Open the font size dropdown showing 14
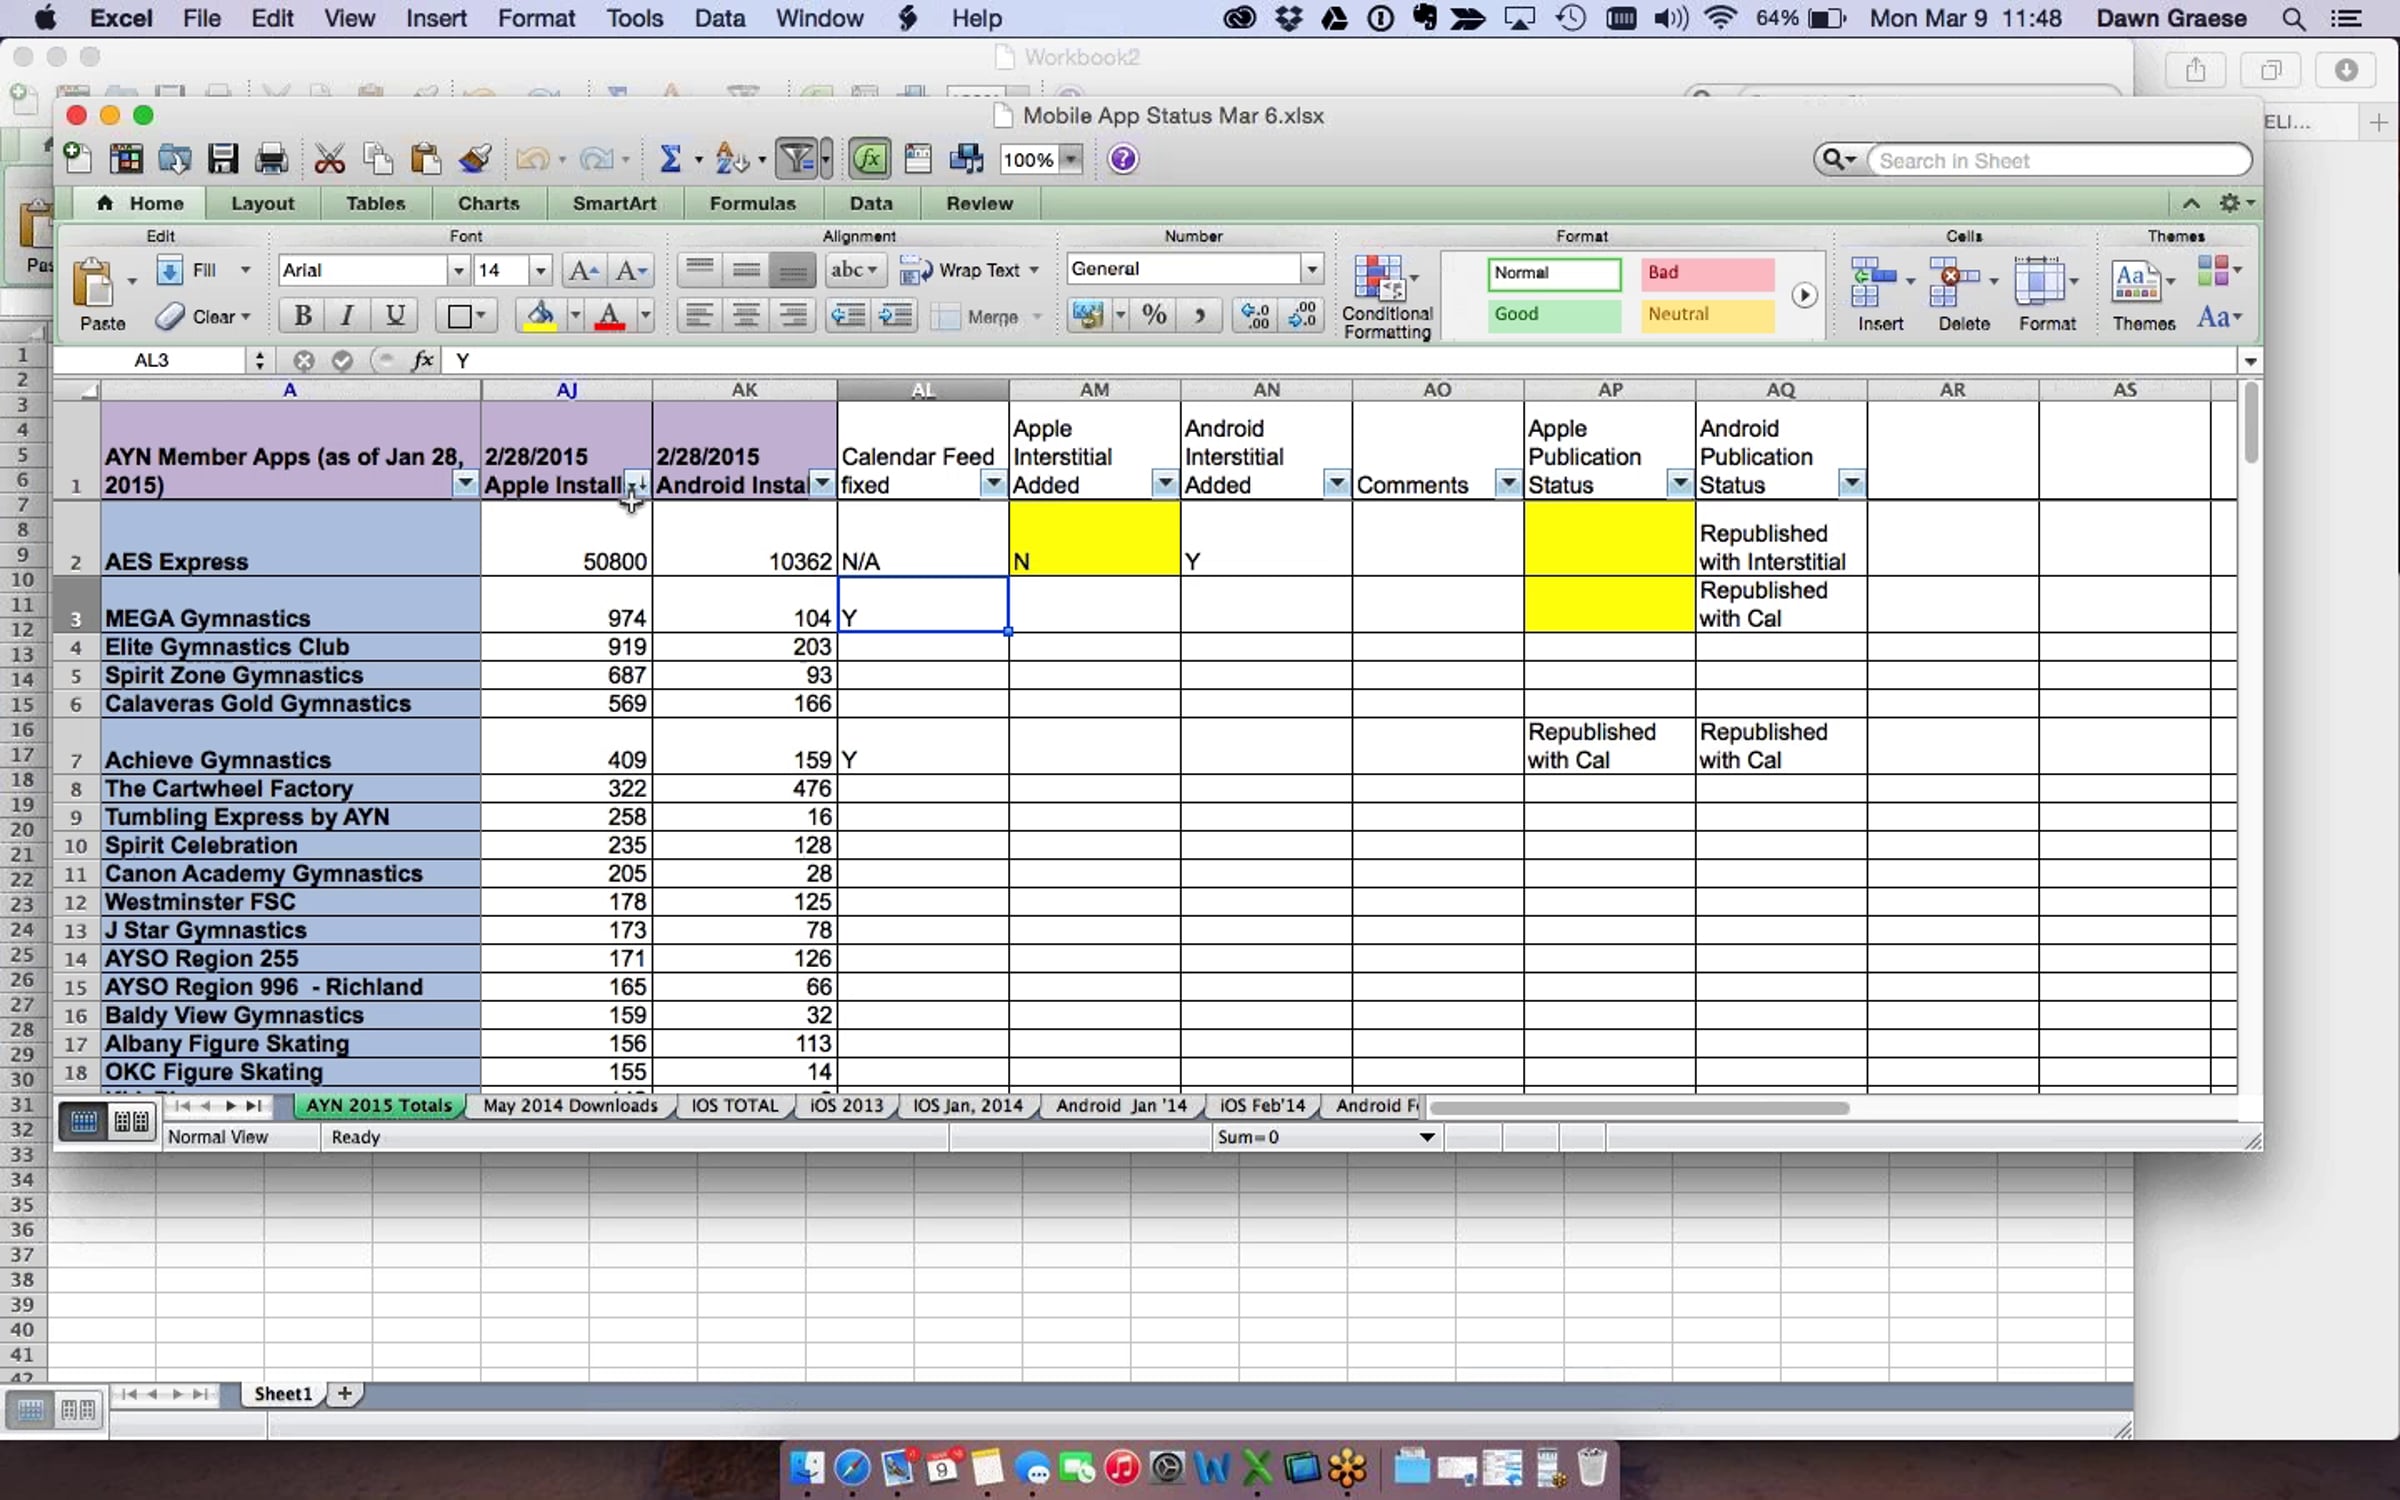 [x=540, y=270]
